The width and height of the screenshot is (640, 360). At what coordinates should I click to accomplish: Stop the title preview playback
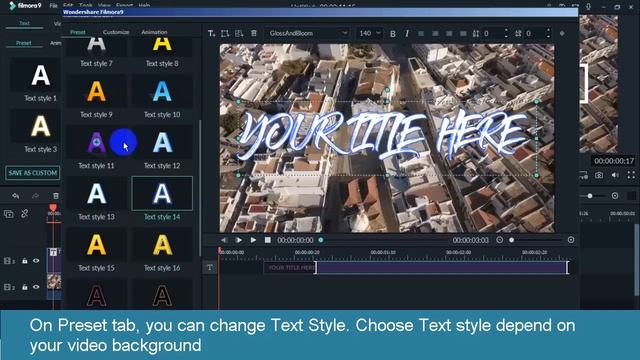(268, 240)
